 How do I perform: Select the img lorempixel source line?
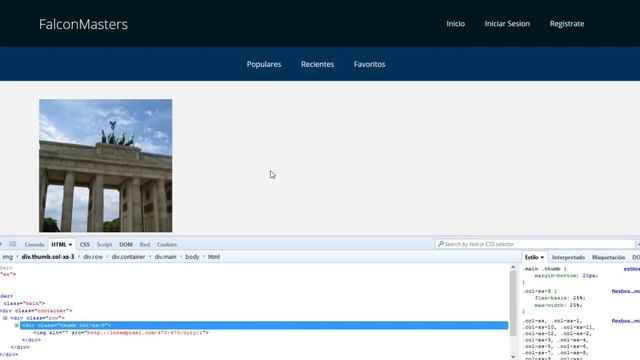point(121,333)
